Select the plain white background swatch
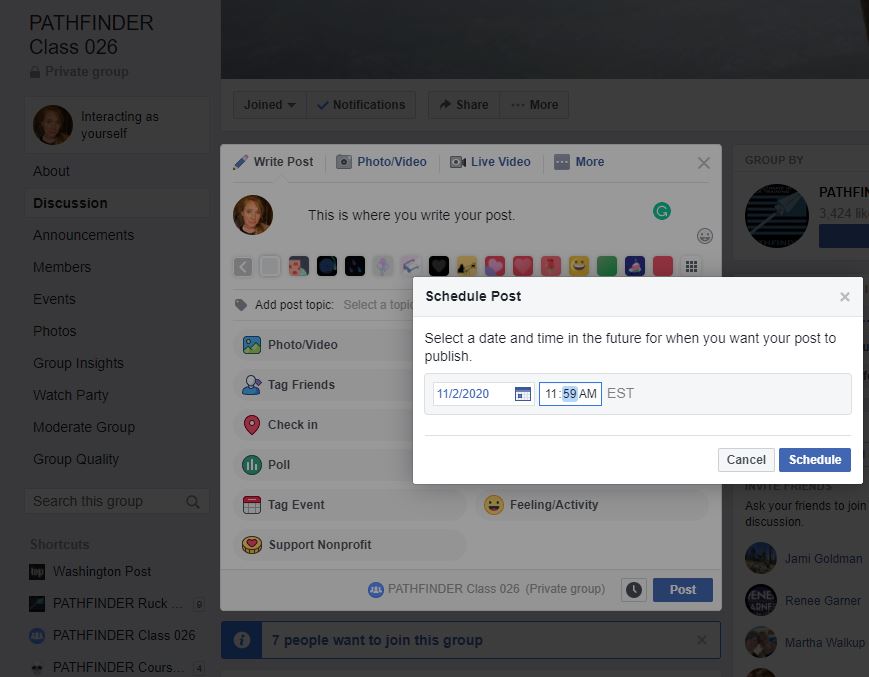This screenshot has width=869, height=677. click(270, 266)
